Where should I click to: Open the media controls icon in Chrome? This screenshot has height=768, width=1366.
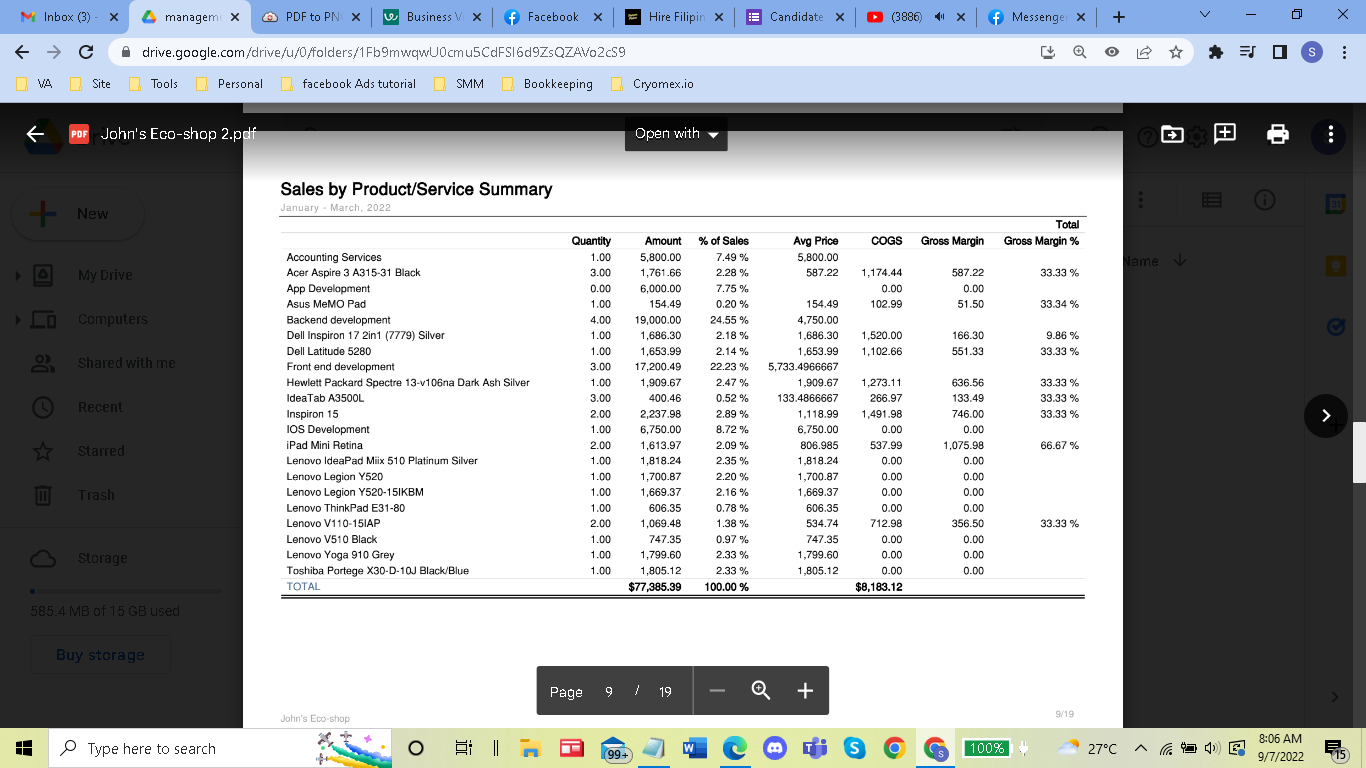coord(1248,52)
